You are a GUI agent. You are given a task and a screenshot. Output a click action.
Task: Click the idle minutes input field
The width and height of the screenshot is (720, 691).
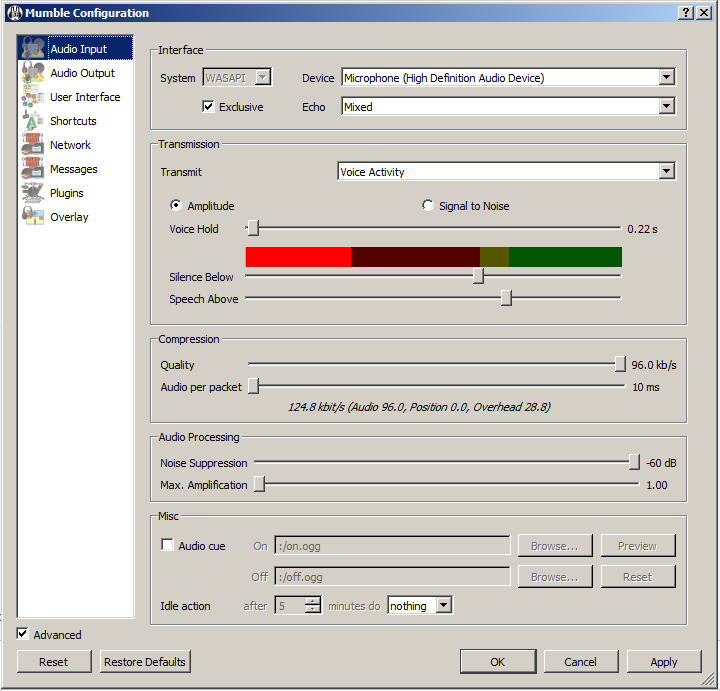click(x=291, y=606)
